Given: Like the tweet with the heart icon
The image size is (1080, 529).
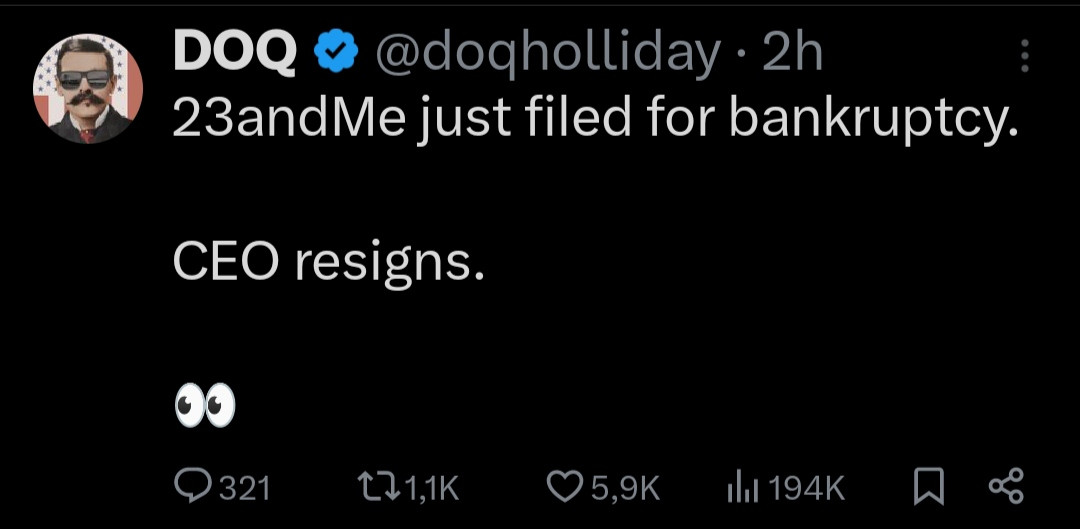Looking at the screenshot, I should click(565, 487).
